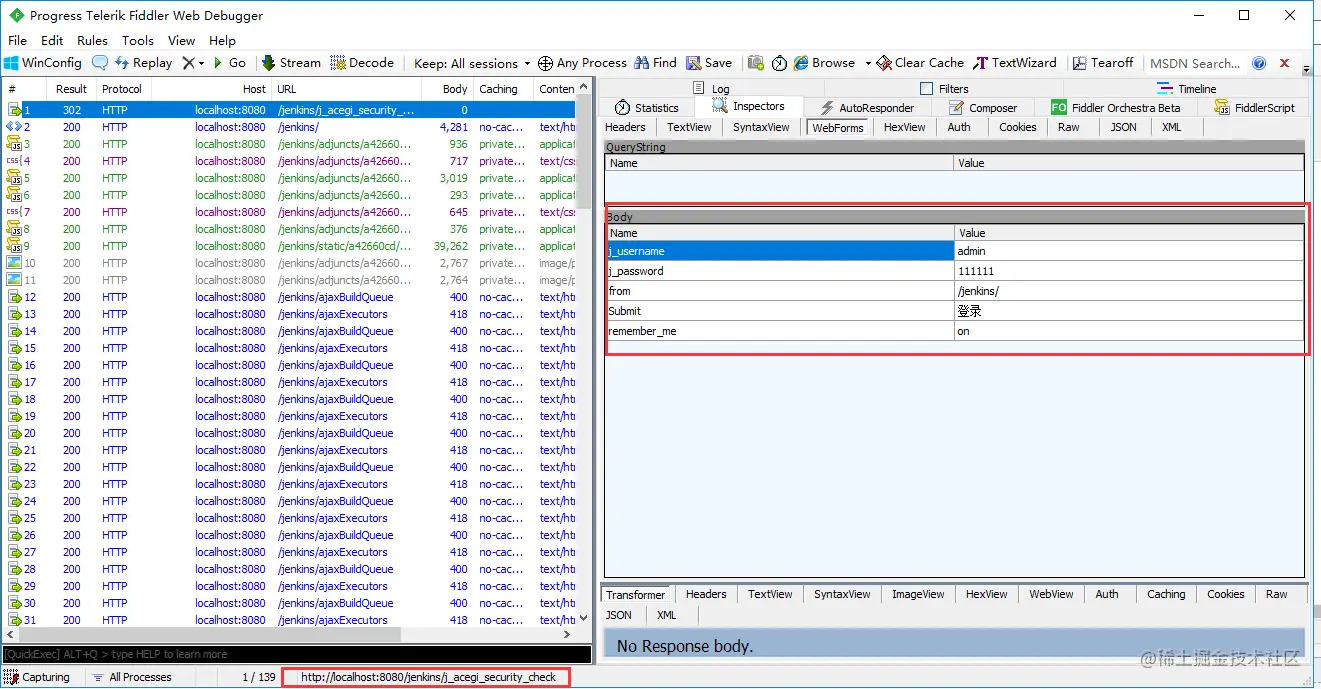Select response WebView tab
1321x689 pixels.
click(x=1052, y=594)
